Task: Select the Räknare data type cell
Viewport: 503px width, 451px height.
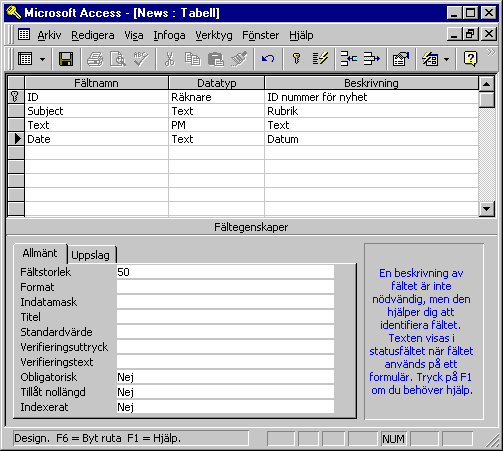Action: tap(217, 97)
